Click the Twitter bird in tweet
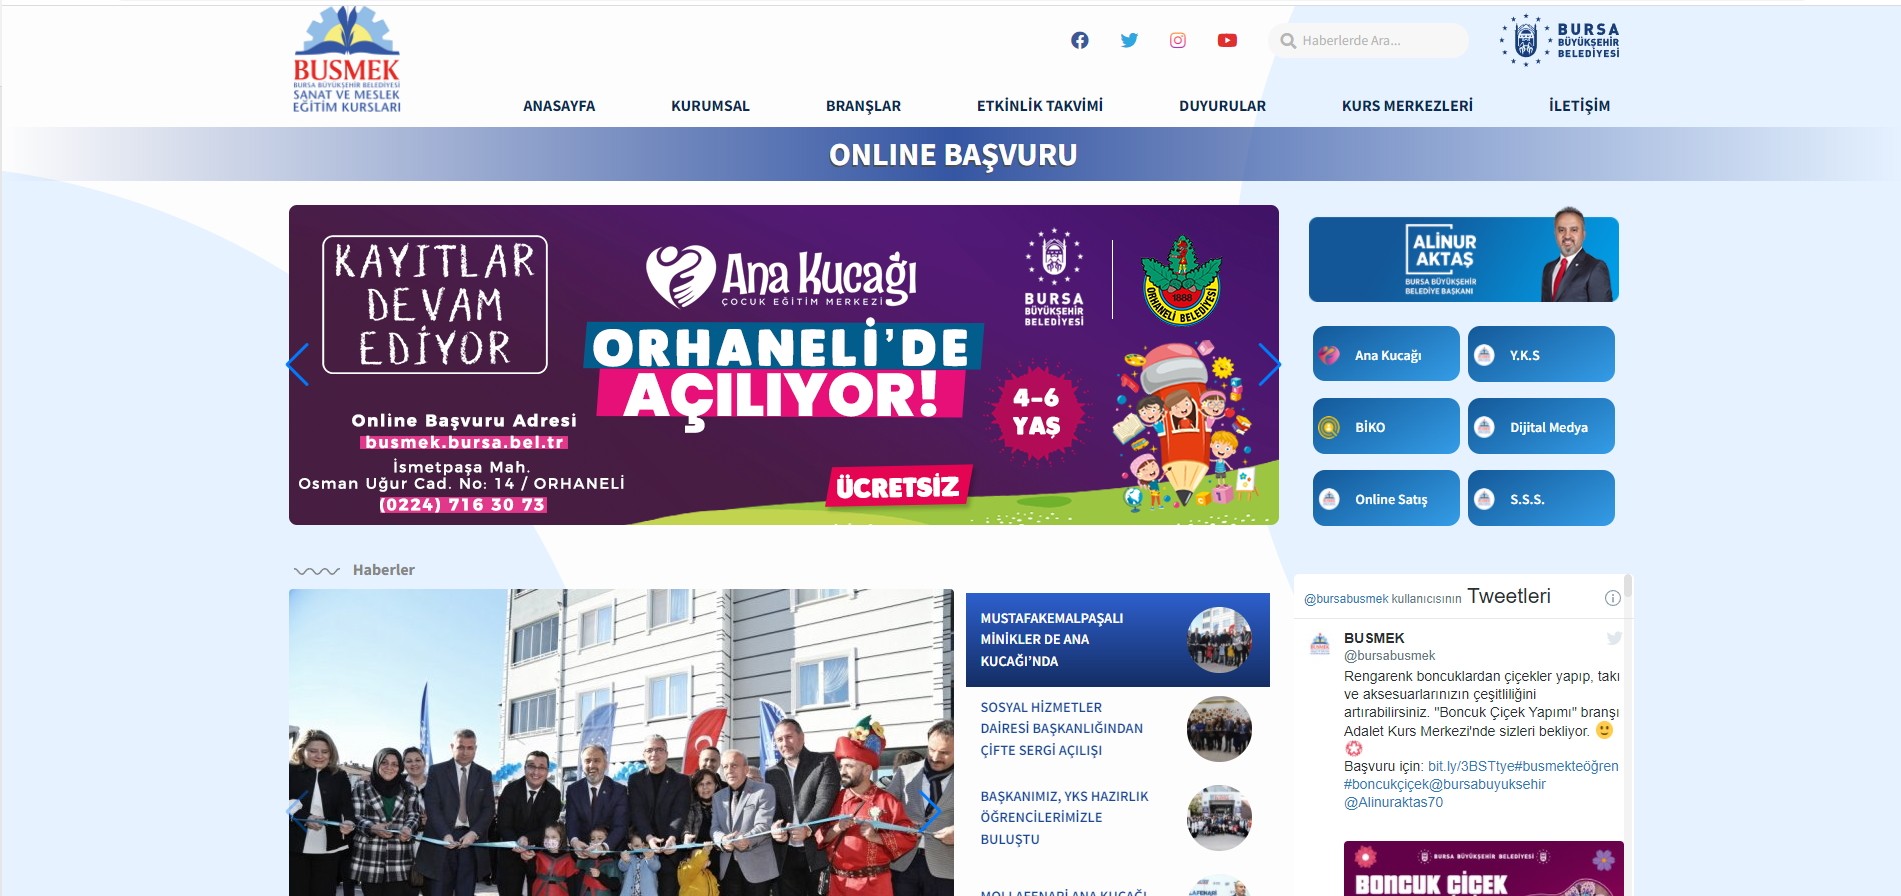1901x896 pixels. [x=1613, y=638]
